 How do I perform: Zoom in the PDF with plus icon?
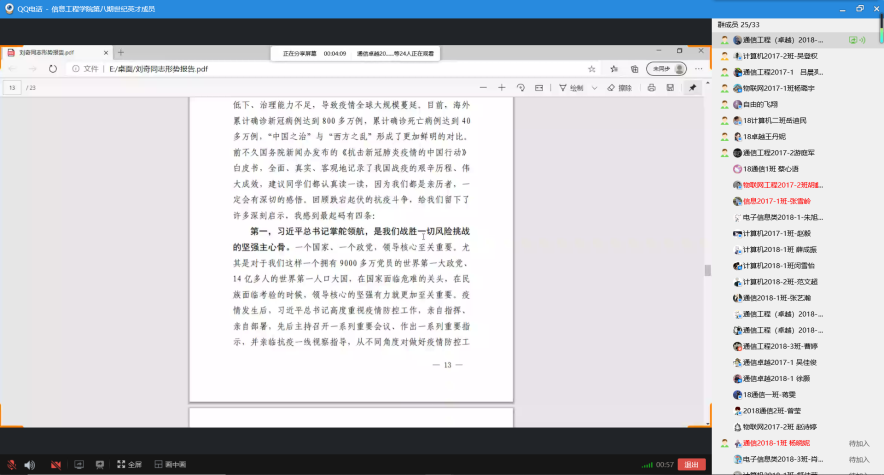click(x=501, y=88)
